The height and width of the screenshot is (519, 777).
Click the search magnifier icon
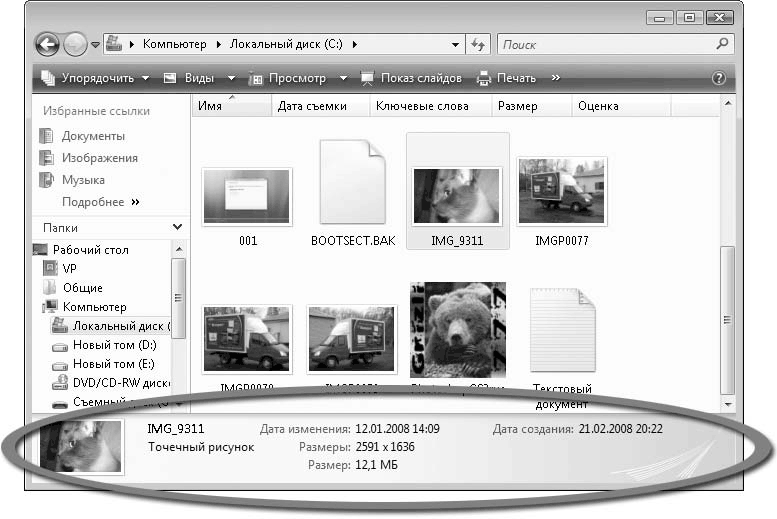[722, 44]
